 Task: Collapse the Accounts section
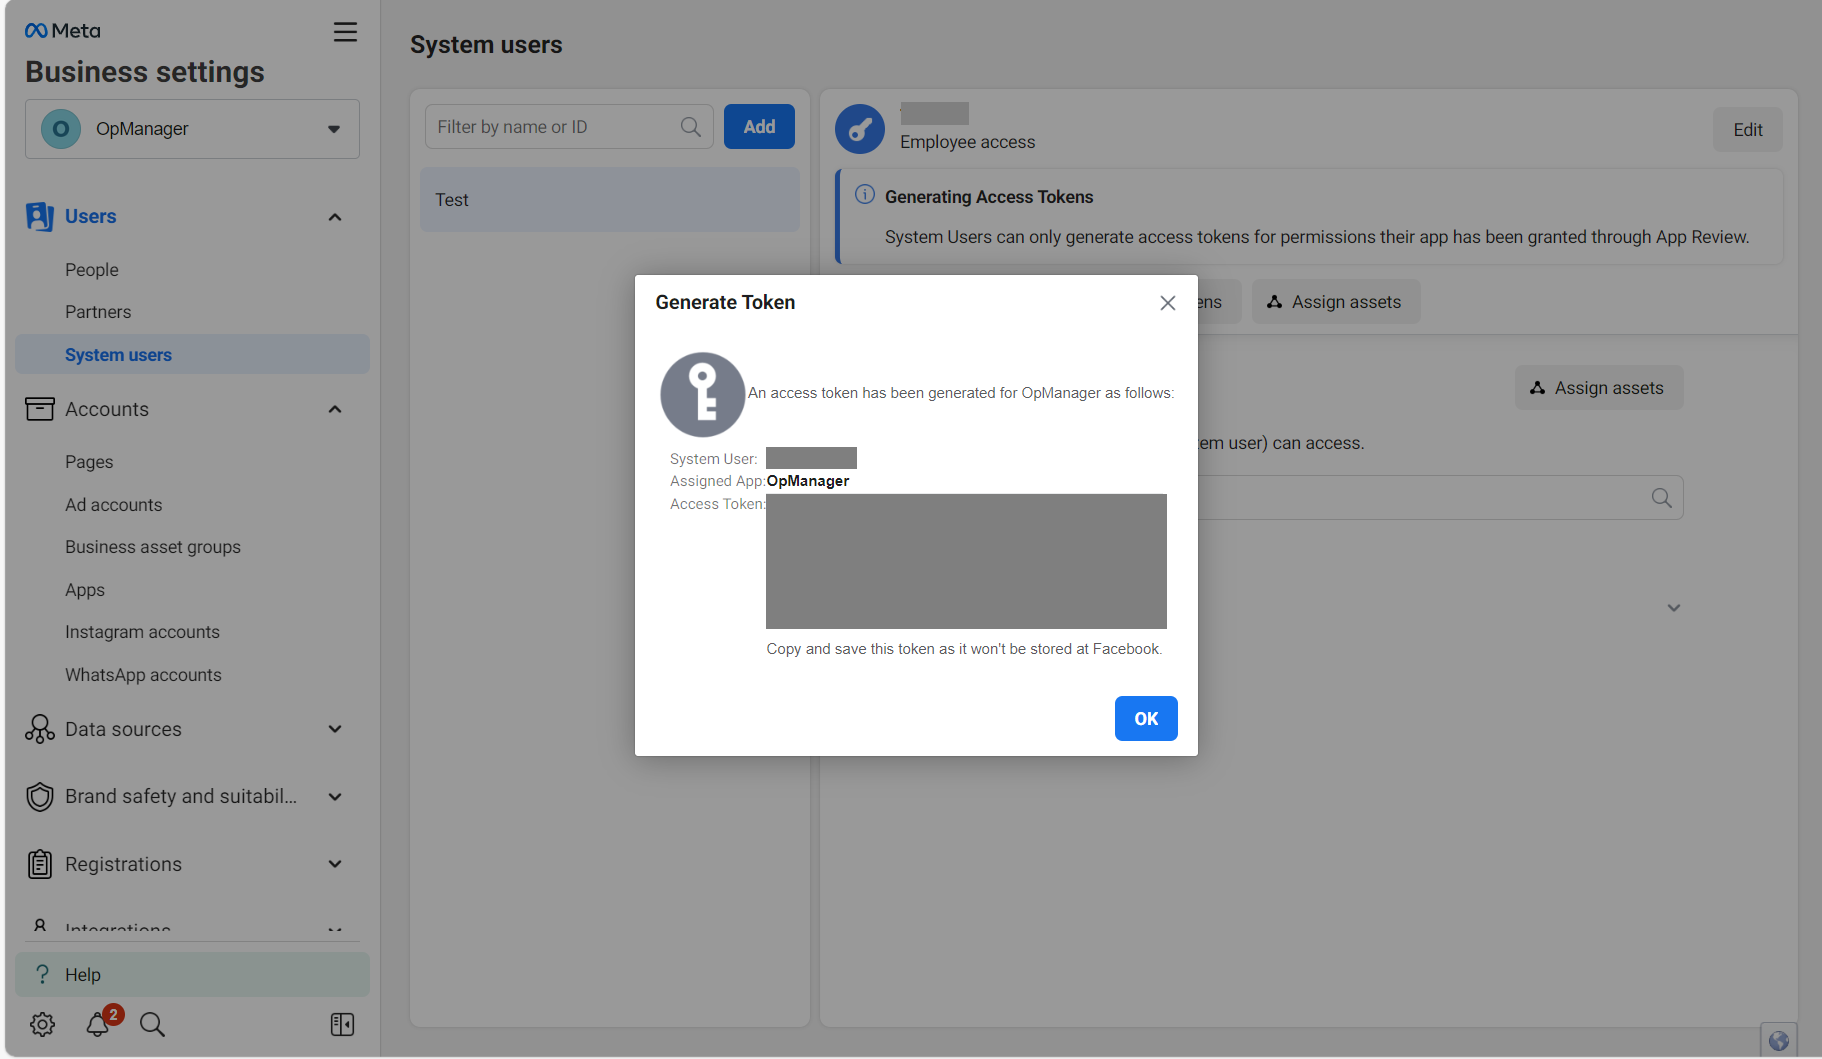pos(335,409)
